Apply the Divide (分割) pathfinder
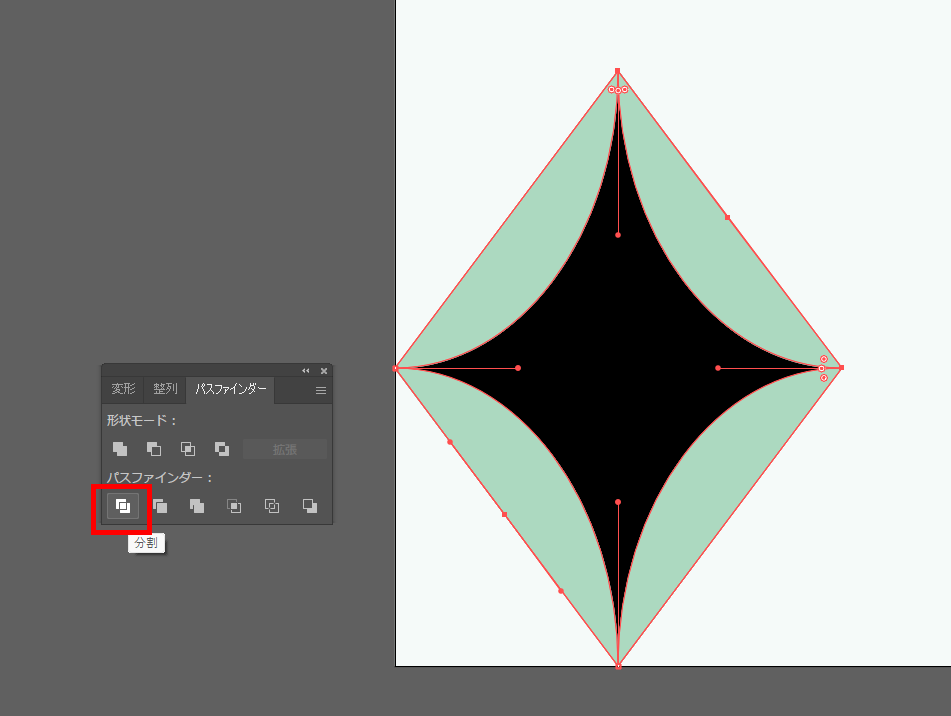The height and width of the screenshot is (716, 951). click(x=122, y=506)
